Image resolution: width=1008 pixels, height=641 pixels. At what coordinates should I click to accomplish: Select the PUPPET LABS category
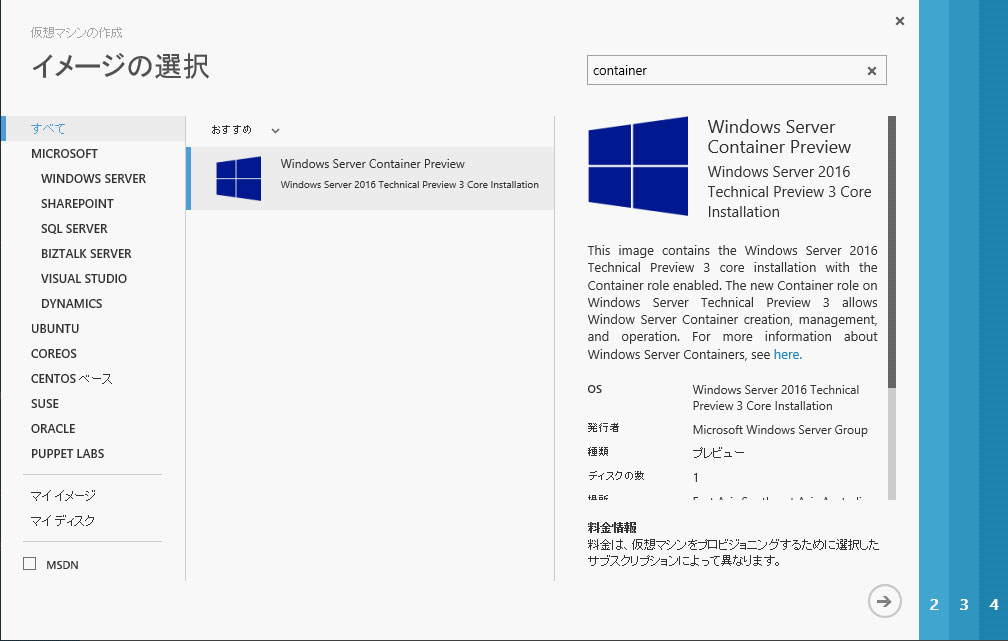point(68,454)
